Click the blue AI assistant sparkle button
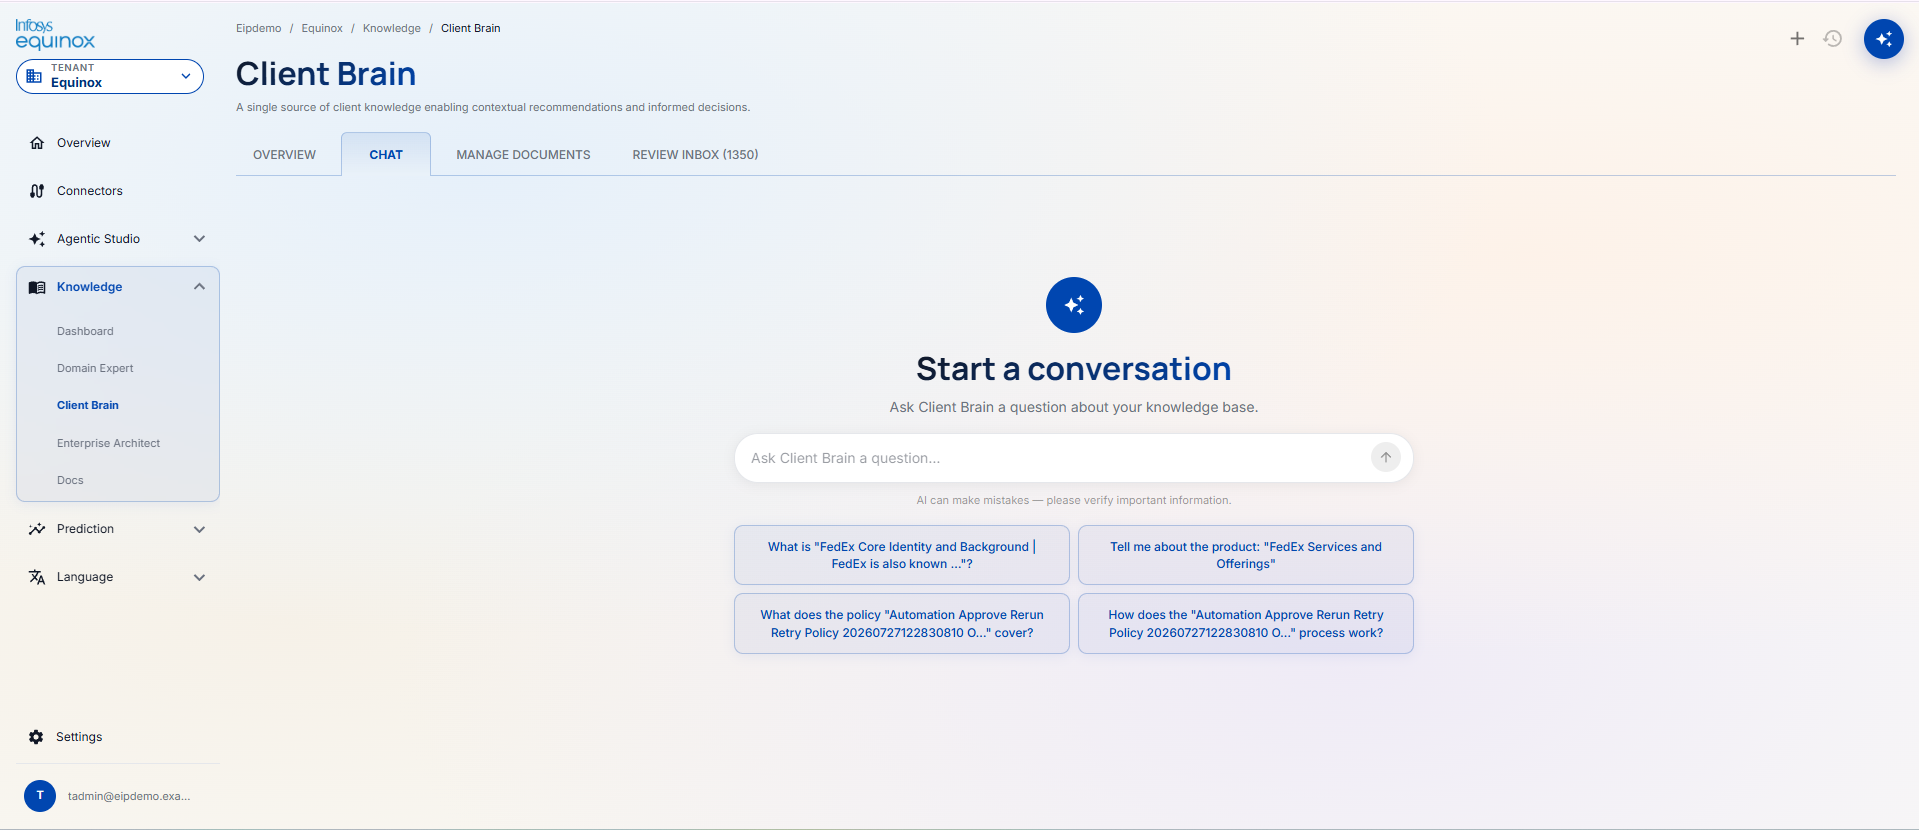 pyautogui.click(x=1884, y=39)
